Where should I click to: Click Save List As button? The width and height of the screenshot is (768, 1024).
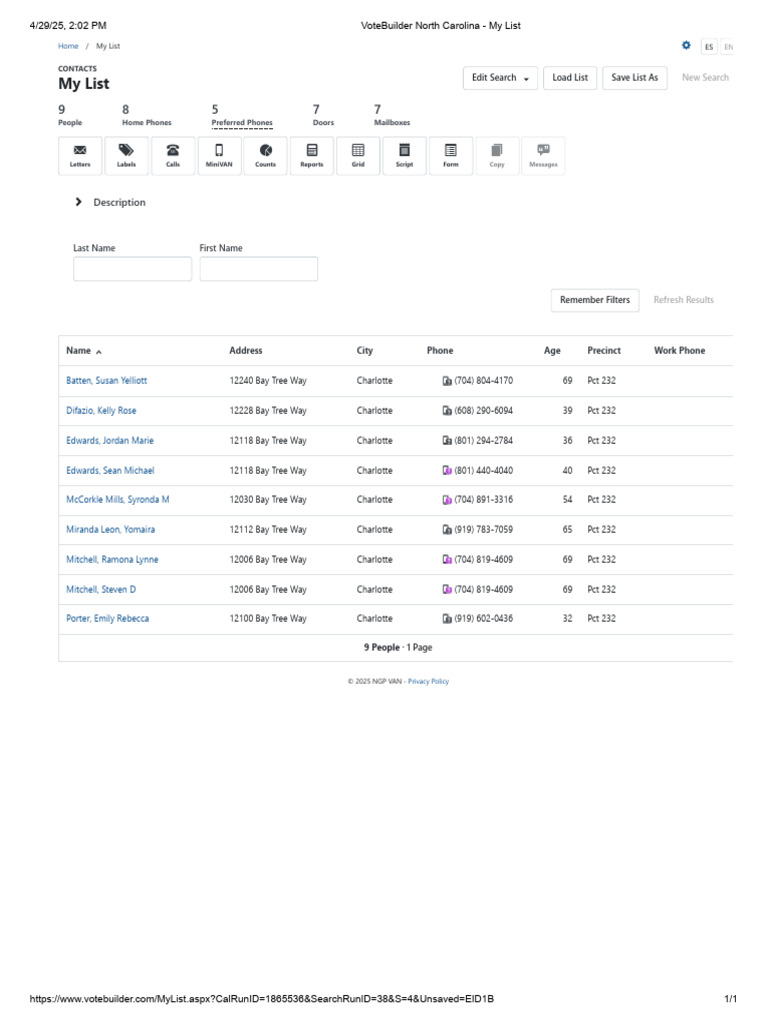[x=634, y=78]
